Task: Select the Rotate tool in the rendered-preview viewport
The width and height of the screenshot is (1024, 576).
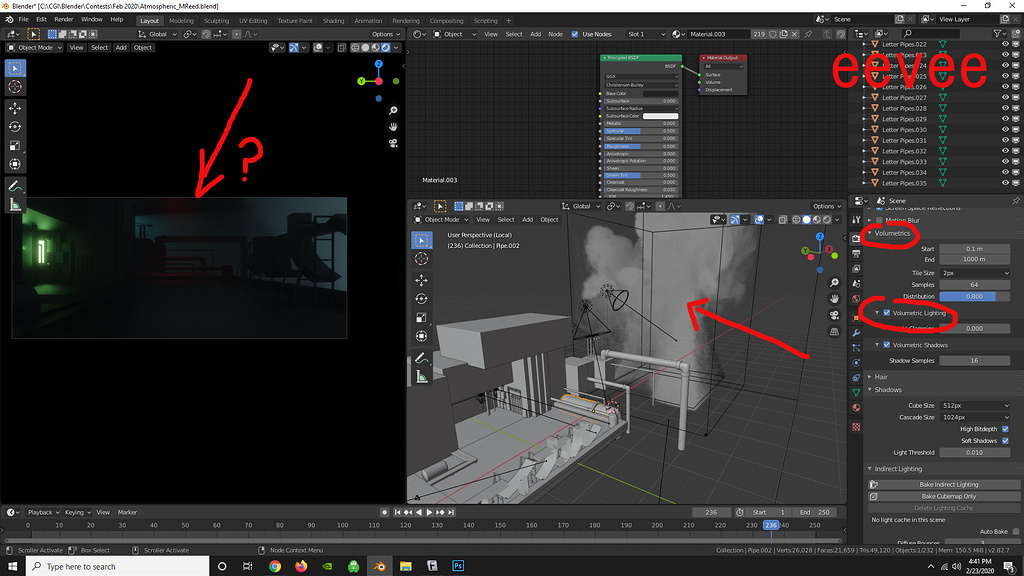Action: [x=15, y=127]
